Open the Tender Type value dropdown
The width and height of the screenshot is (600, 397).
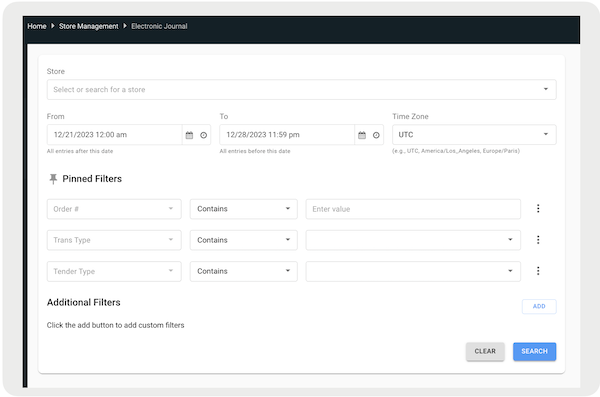point(413,271)
